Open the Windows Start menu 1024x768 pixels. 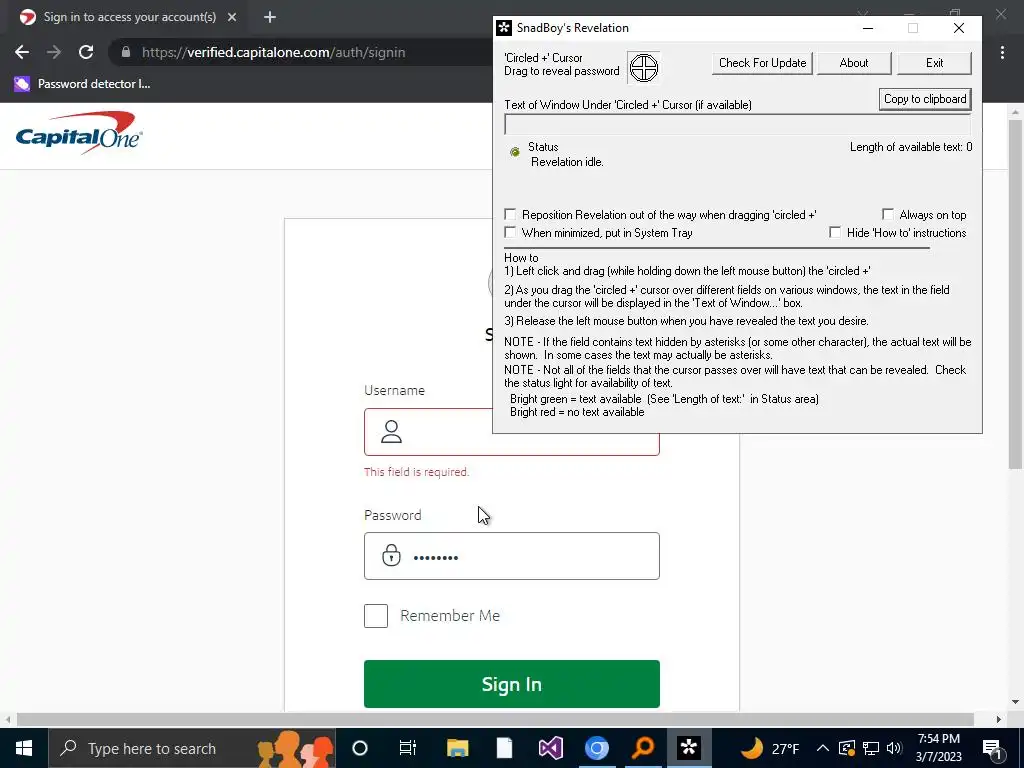click(x=24, y=748)
